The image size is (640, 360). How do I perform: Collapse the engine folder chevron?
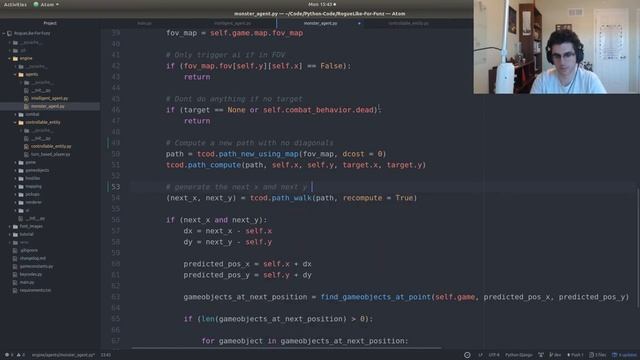coord(9,58)
